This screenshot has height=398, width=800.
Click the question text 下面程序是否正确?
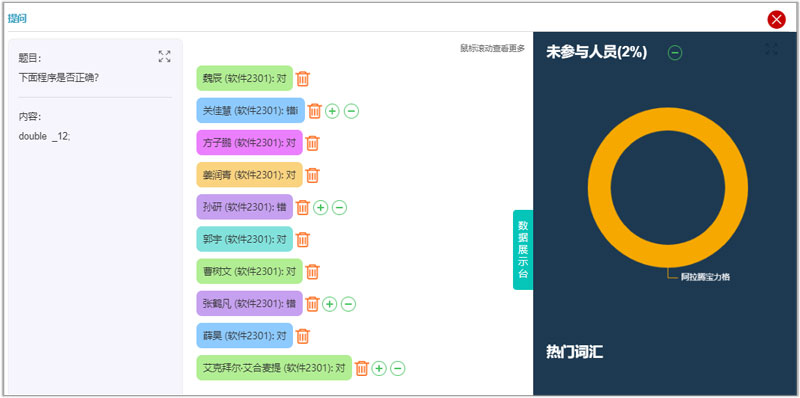tap(59, 78)
